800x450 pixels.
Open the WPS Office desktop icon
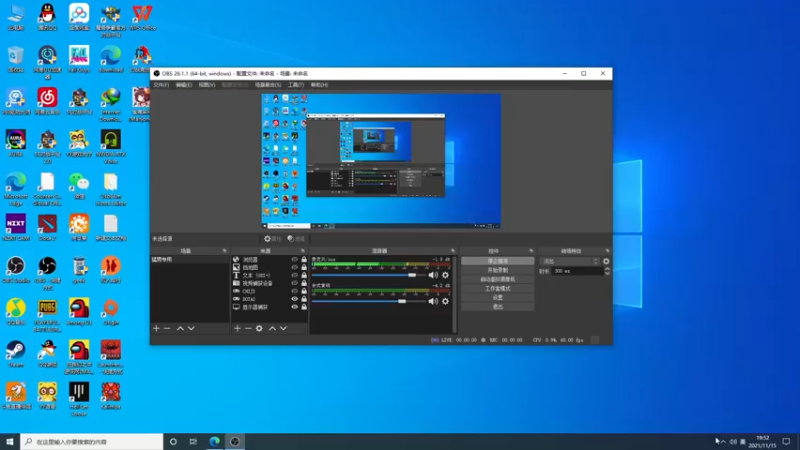pyautogui.click(x=142, y=17)
